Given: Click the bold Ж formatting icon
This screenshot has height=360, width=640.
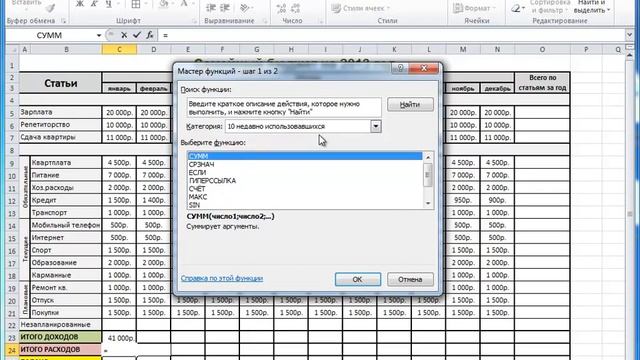Looking at the screenshot, I should pos(80,4).
